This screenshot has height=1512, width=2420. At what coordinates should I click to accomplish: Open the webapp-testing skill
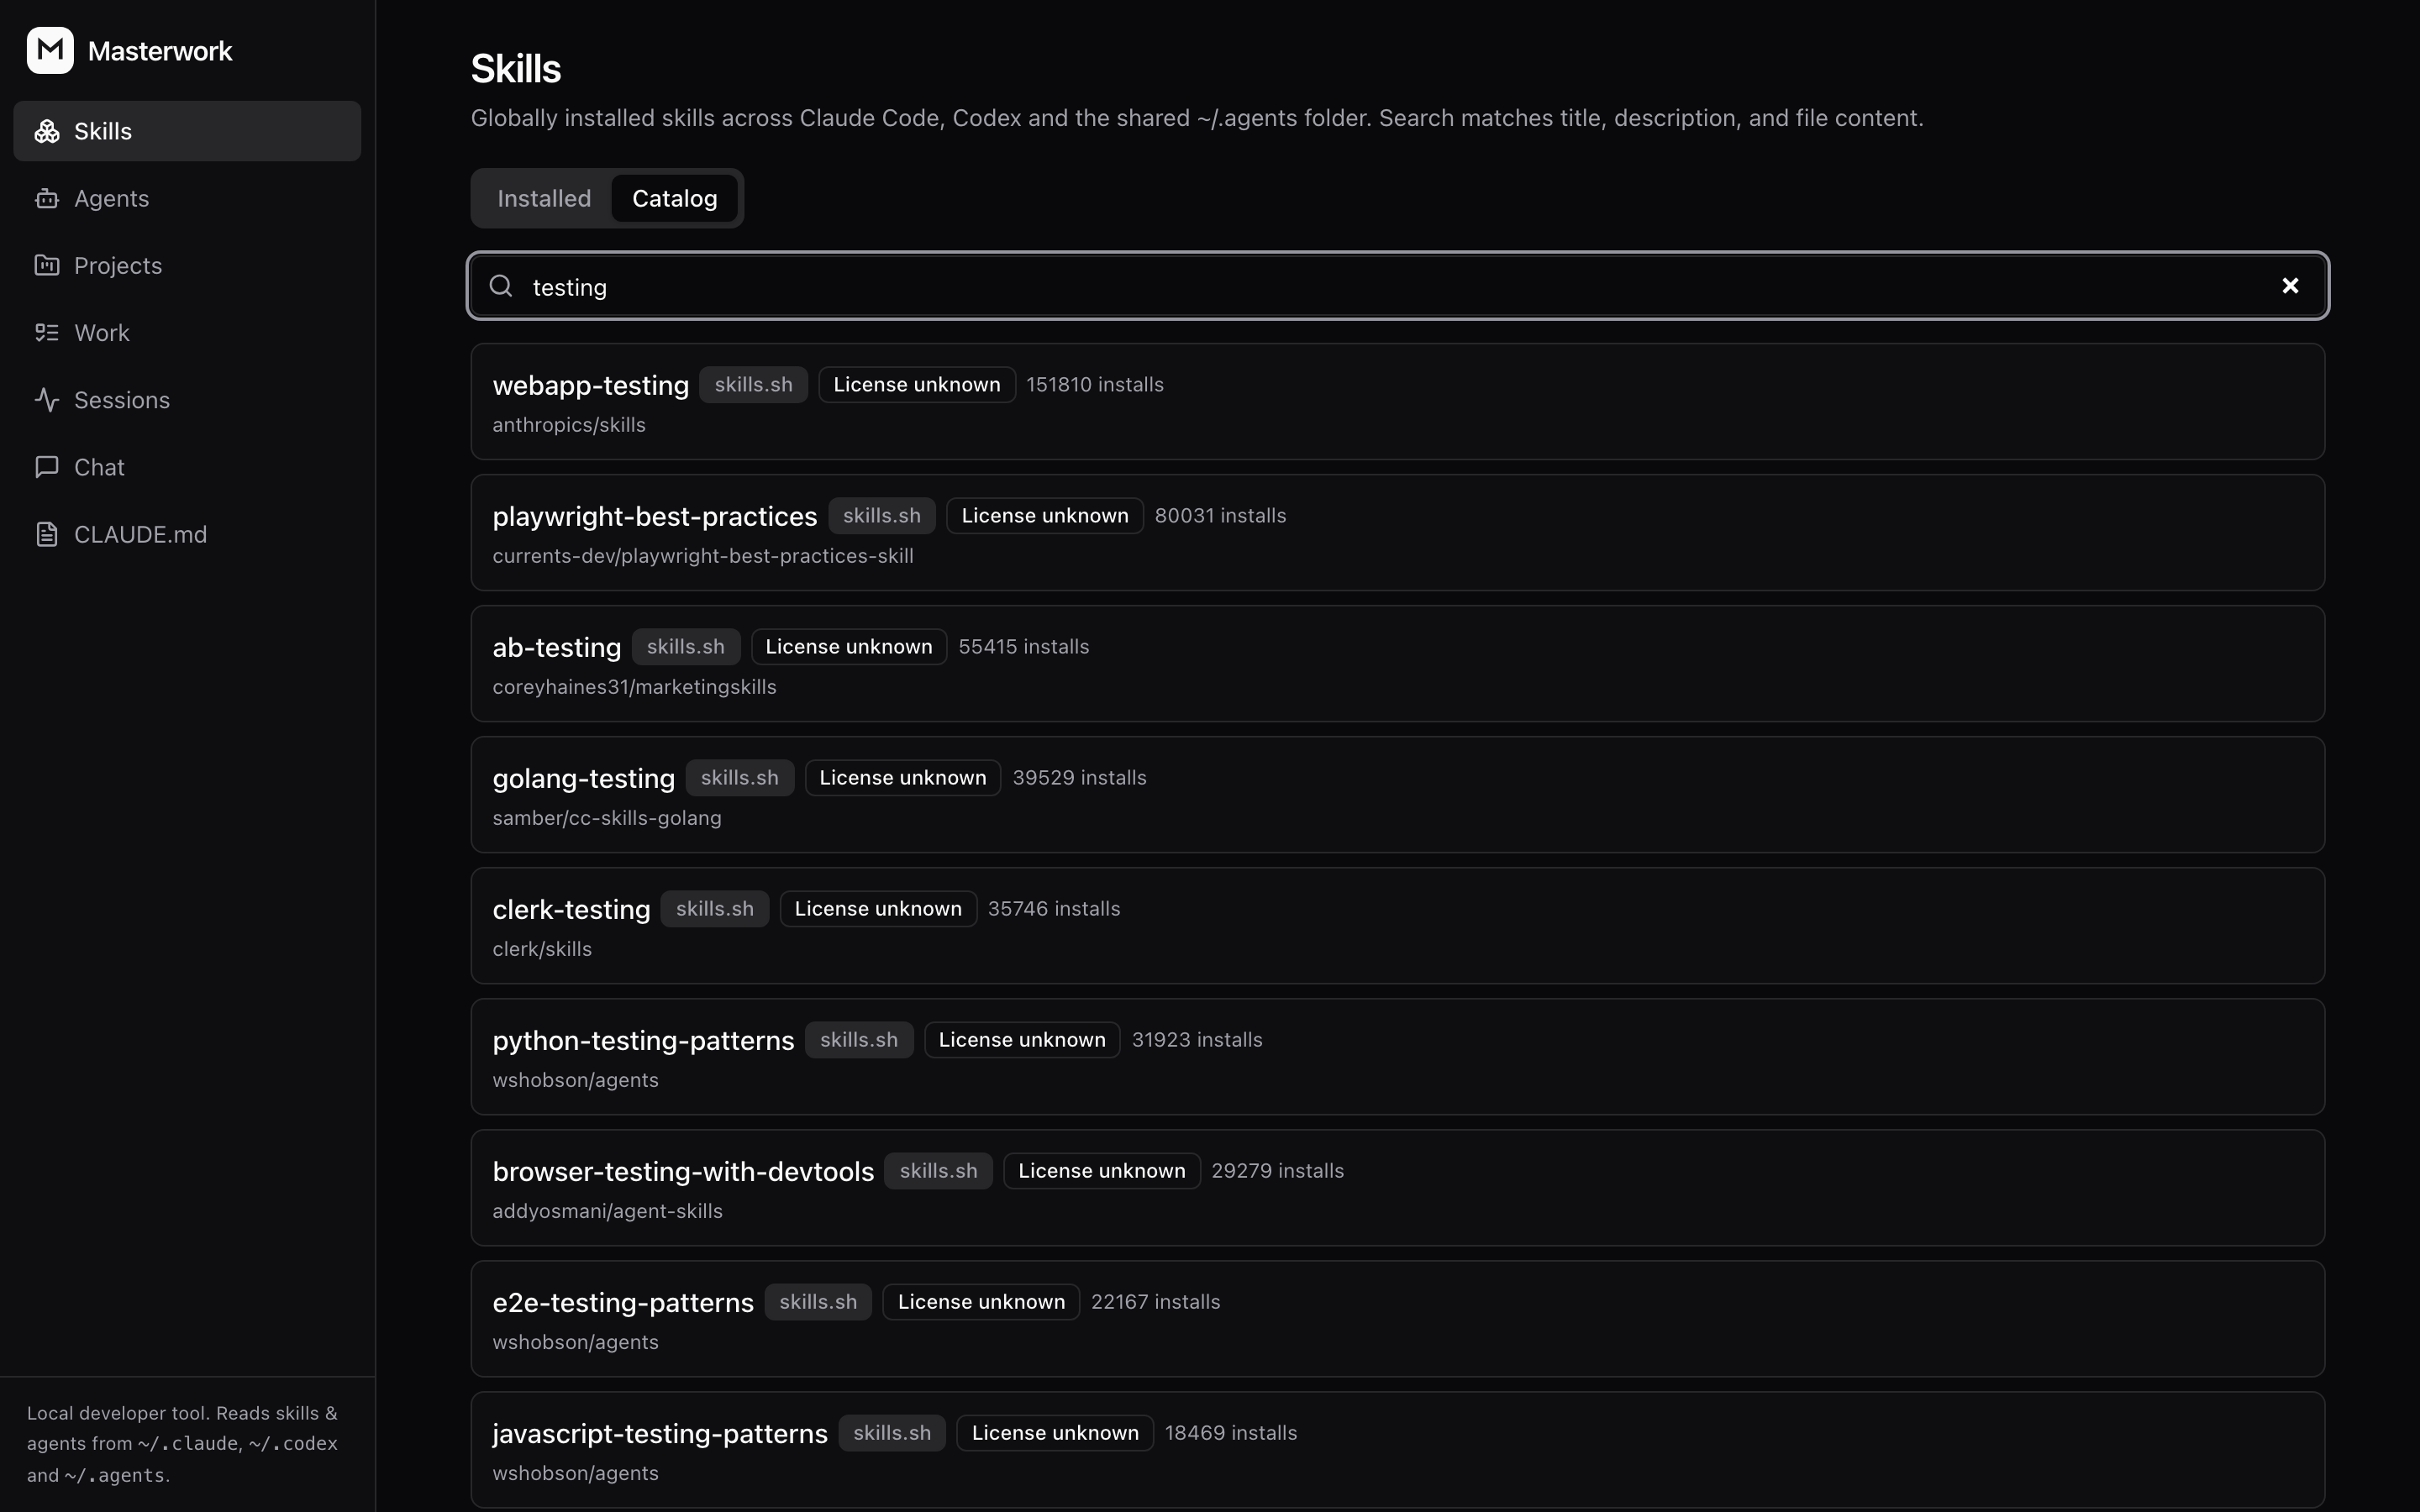point(1398,402)
